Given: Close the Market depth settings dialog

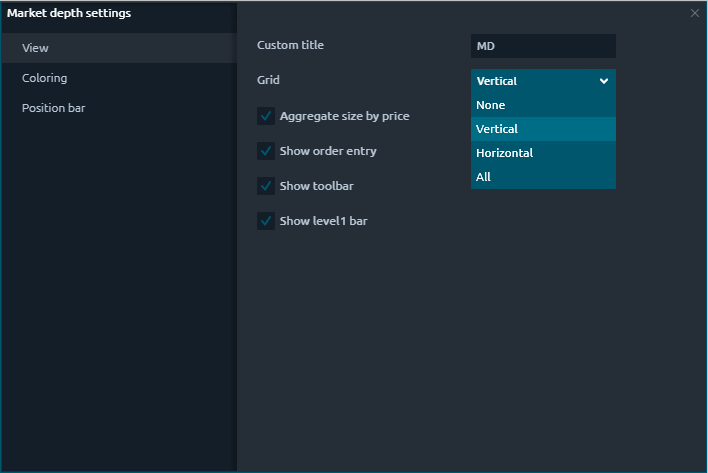Looking at the screenshot, I should [x=695, y=13].
